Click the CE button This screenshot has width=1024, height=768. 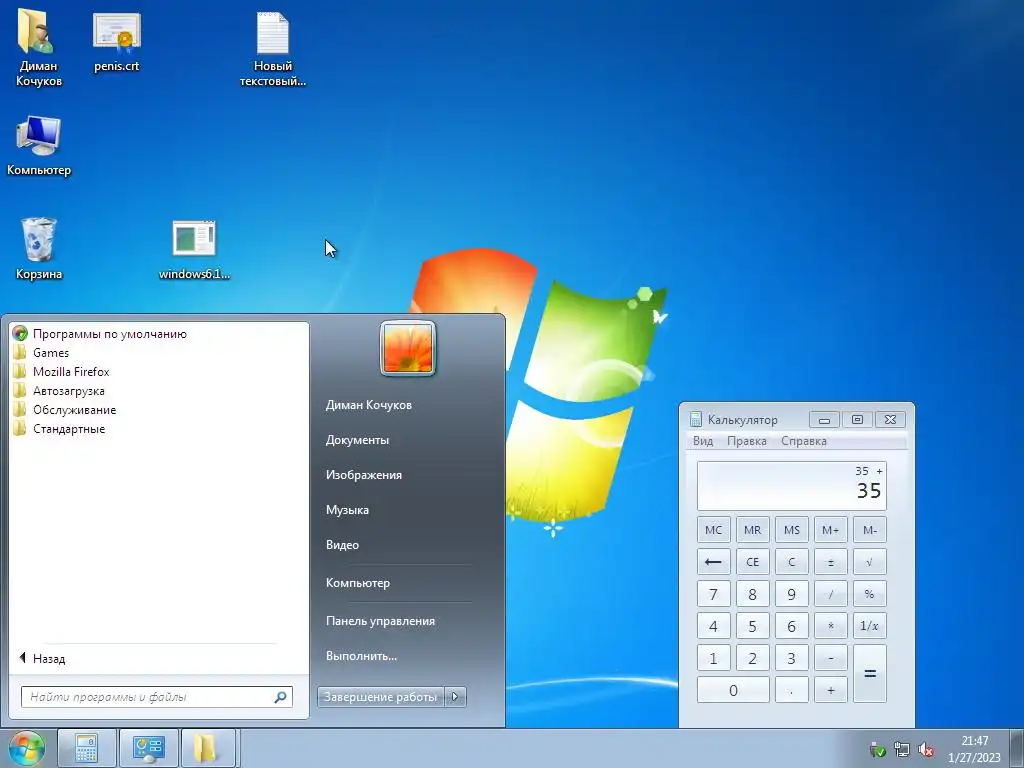tap(752, 562)
